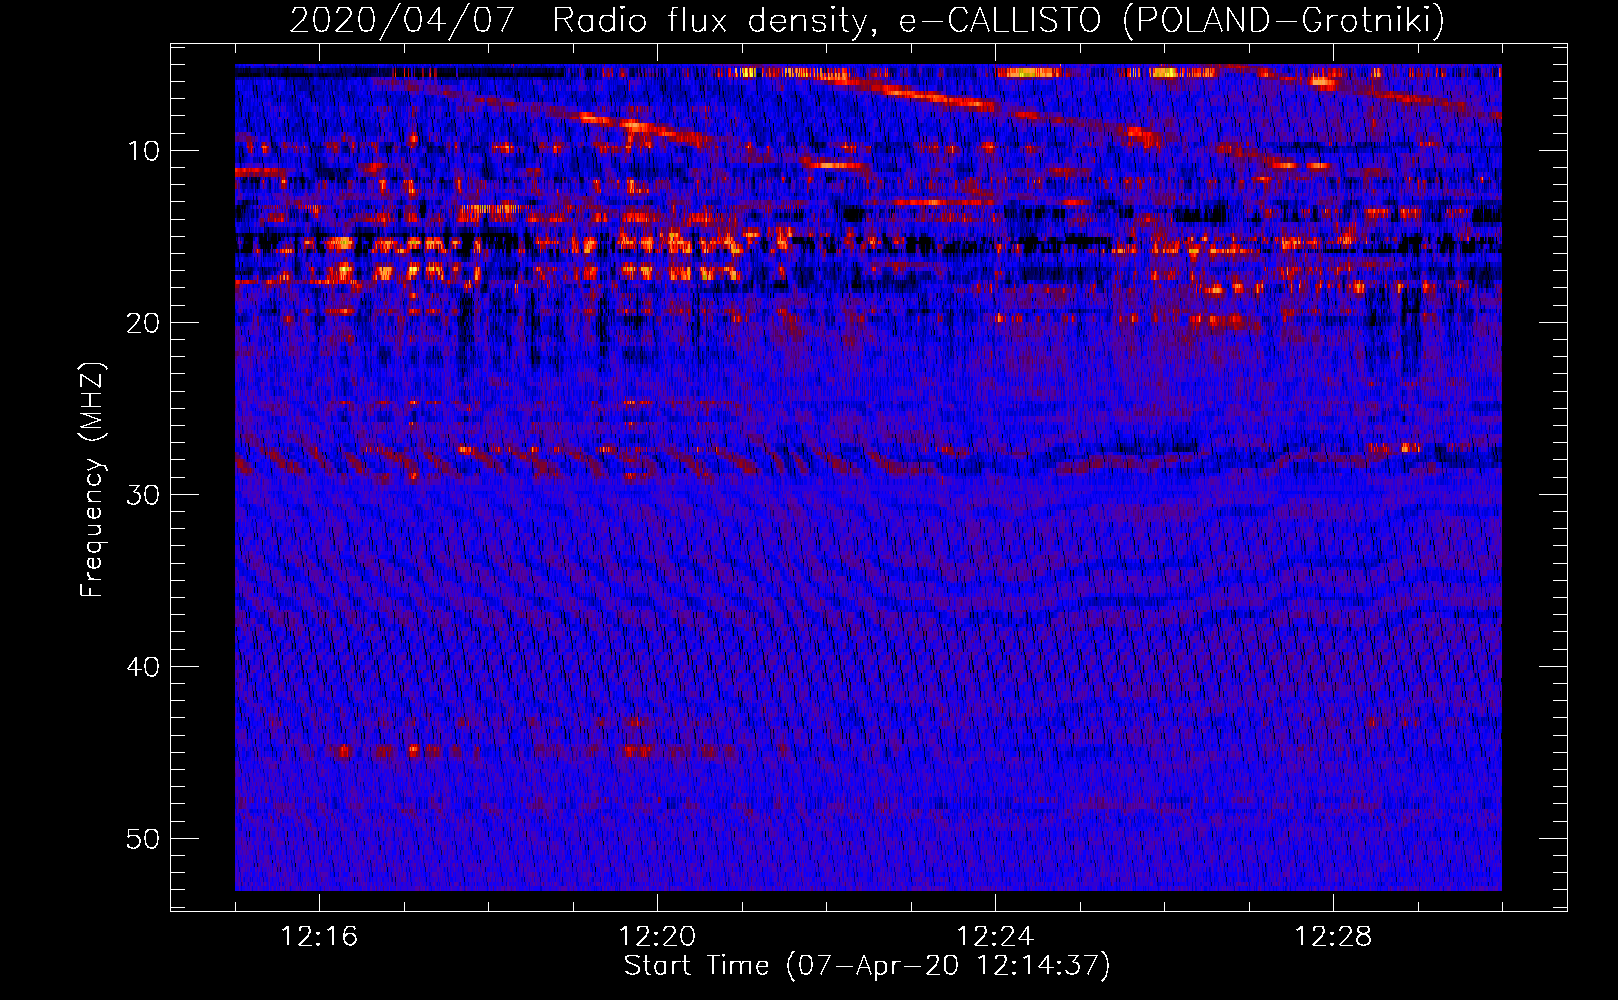Select the 20 MHz frequency tick label
The image size is (1618, 1000).
pyautogui.click(x=144, y=323)
